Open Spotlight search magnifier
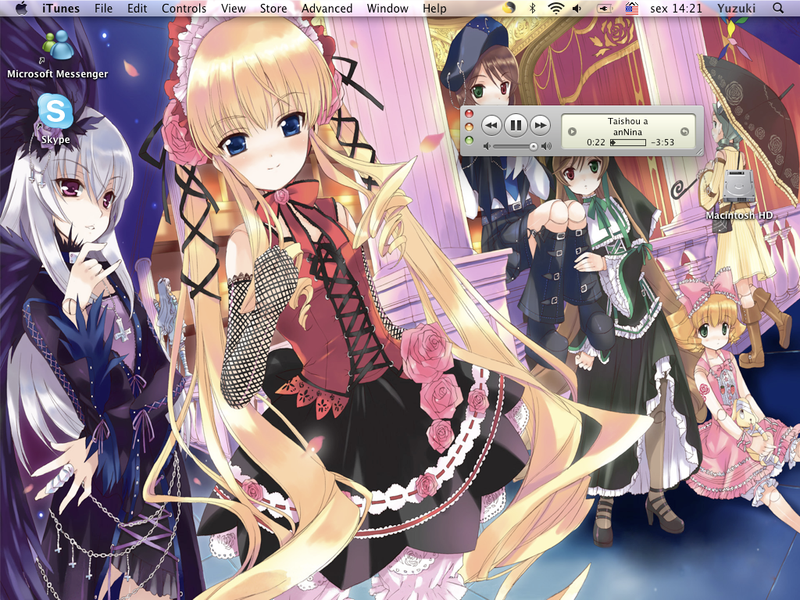The image size is (800, 600). tap(778, 8)
